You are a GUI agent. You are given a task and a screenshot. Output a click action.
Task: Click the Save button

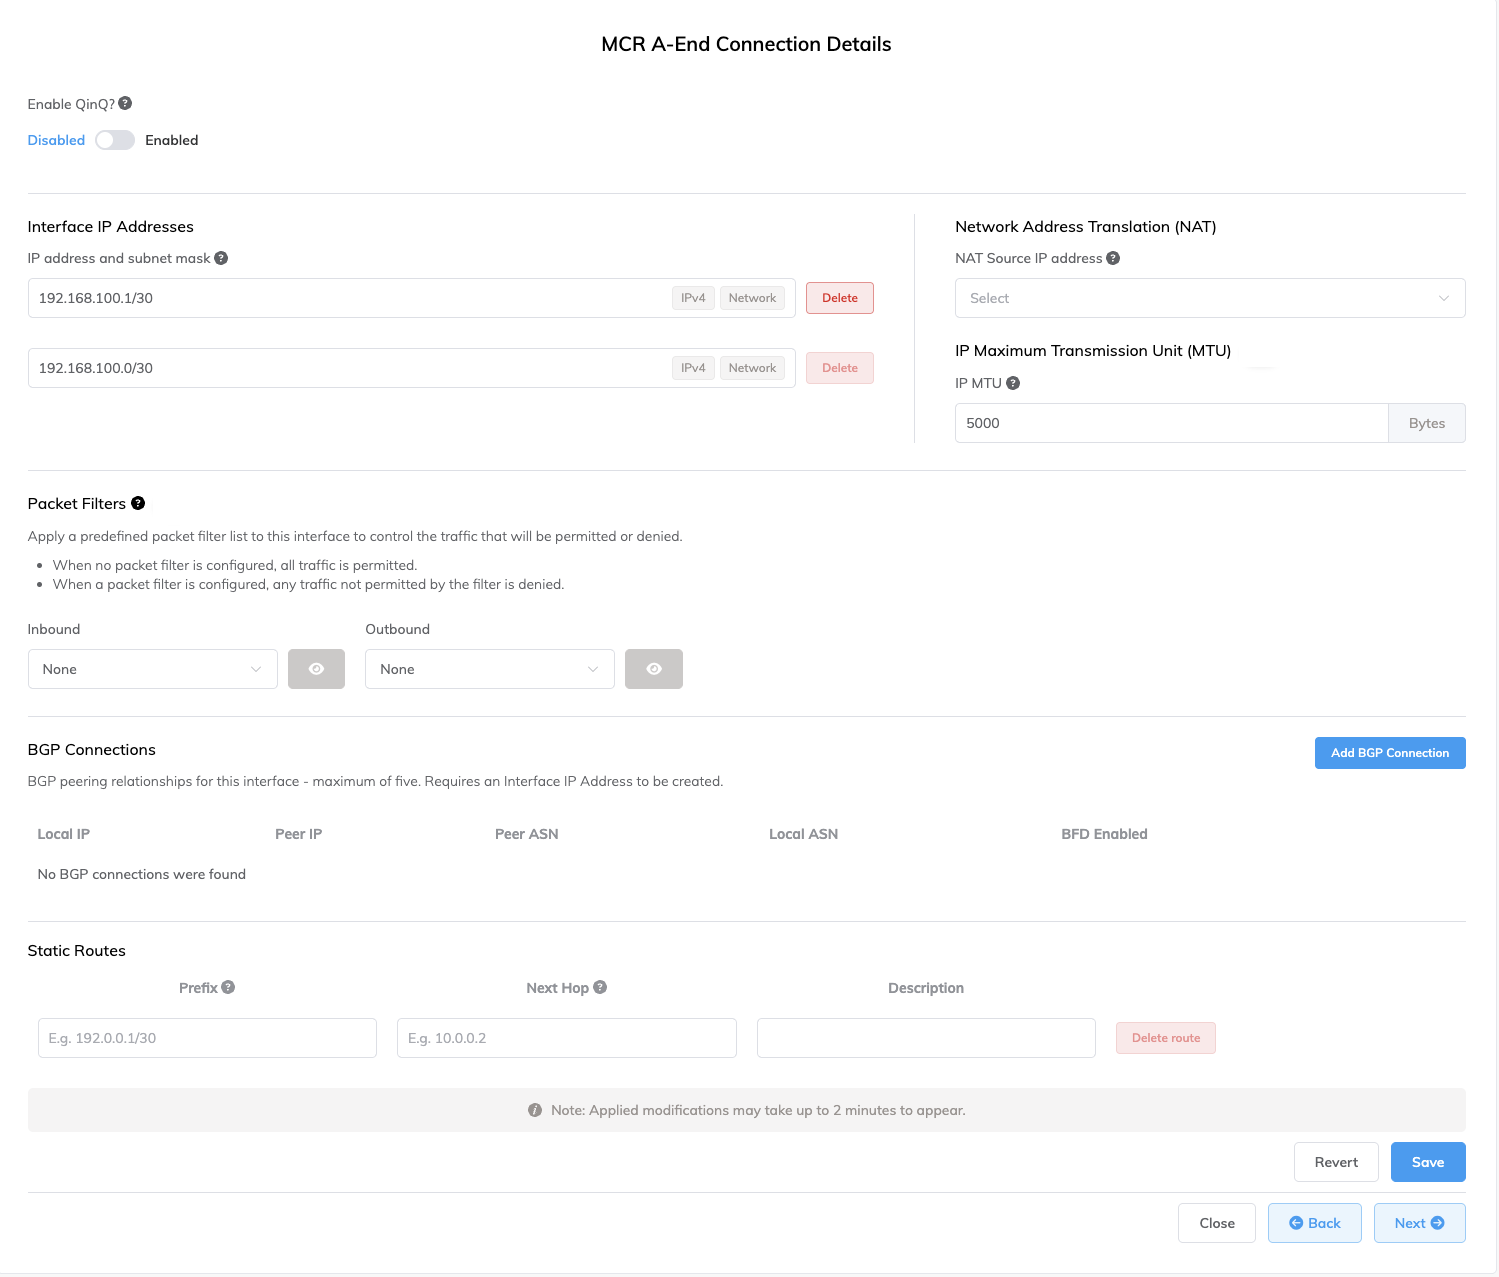click(x=1427, y=1162)
